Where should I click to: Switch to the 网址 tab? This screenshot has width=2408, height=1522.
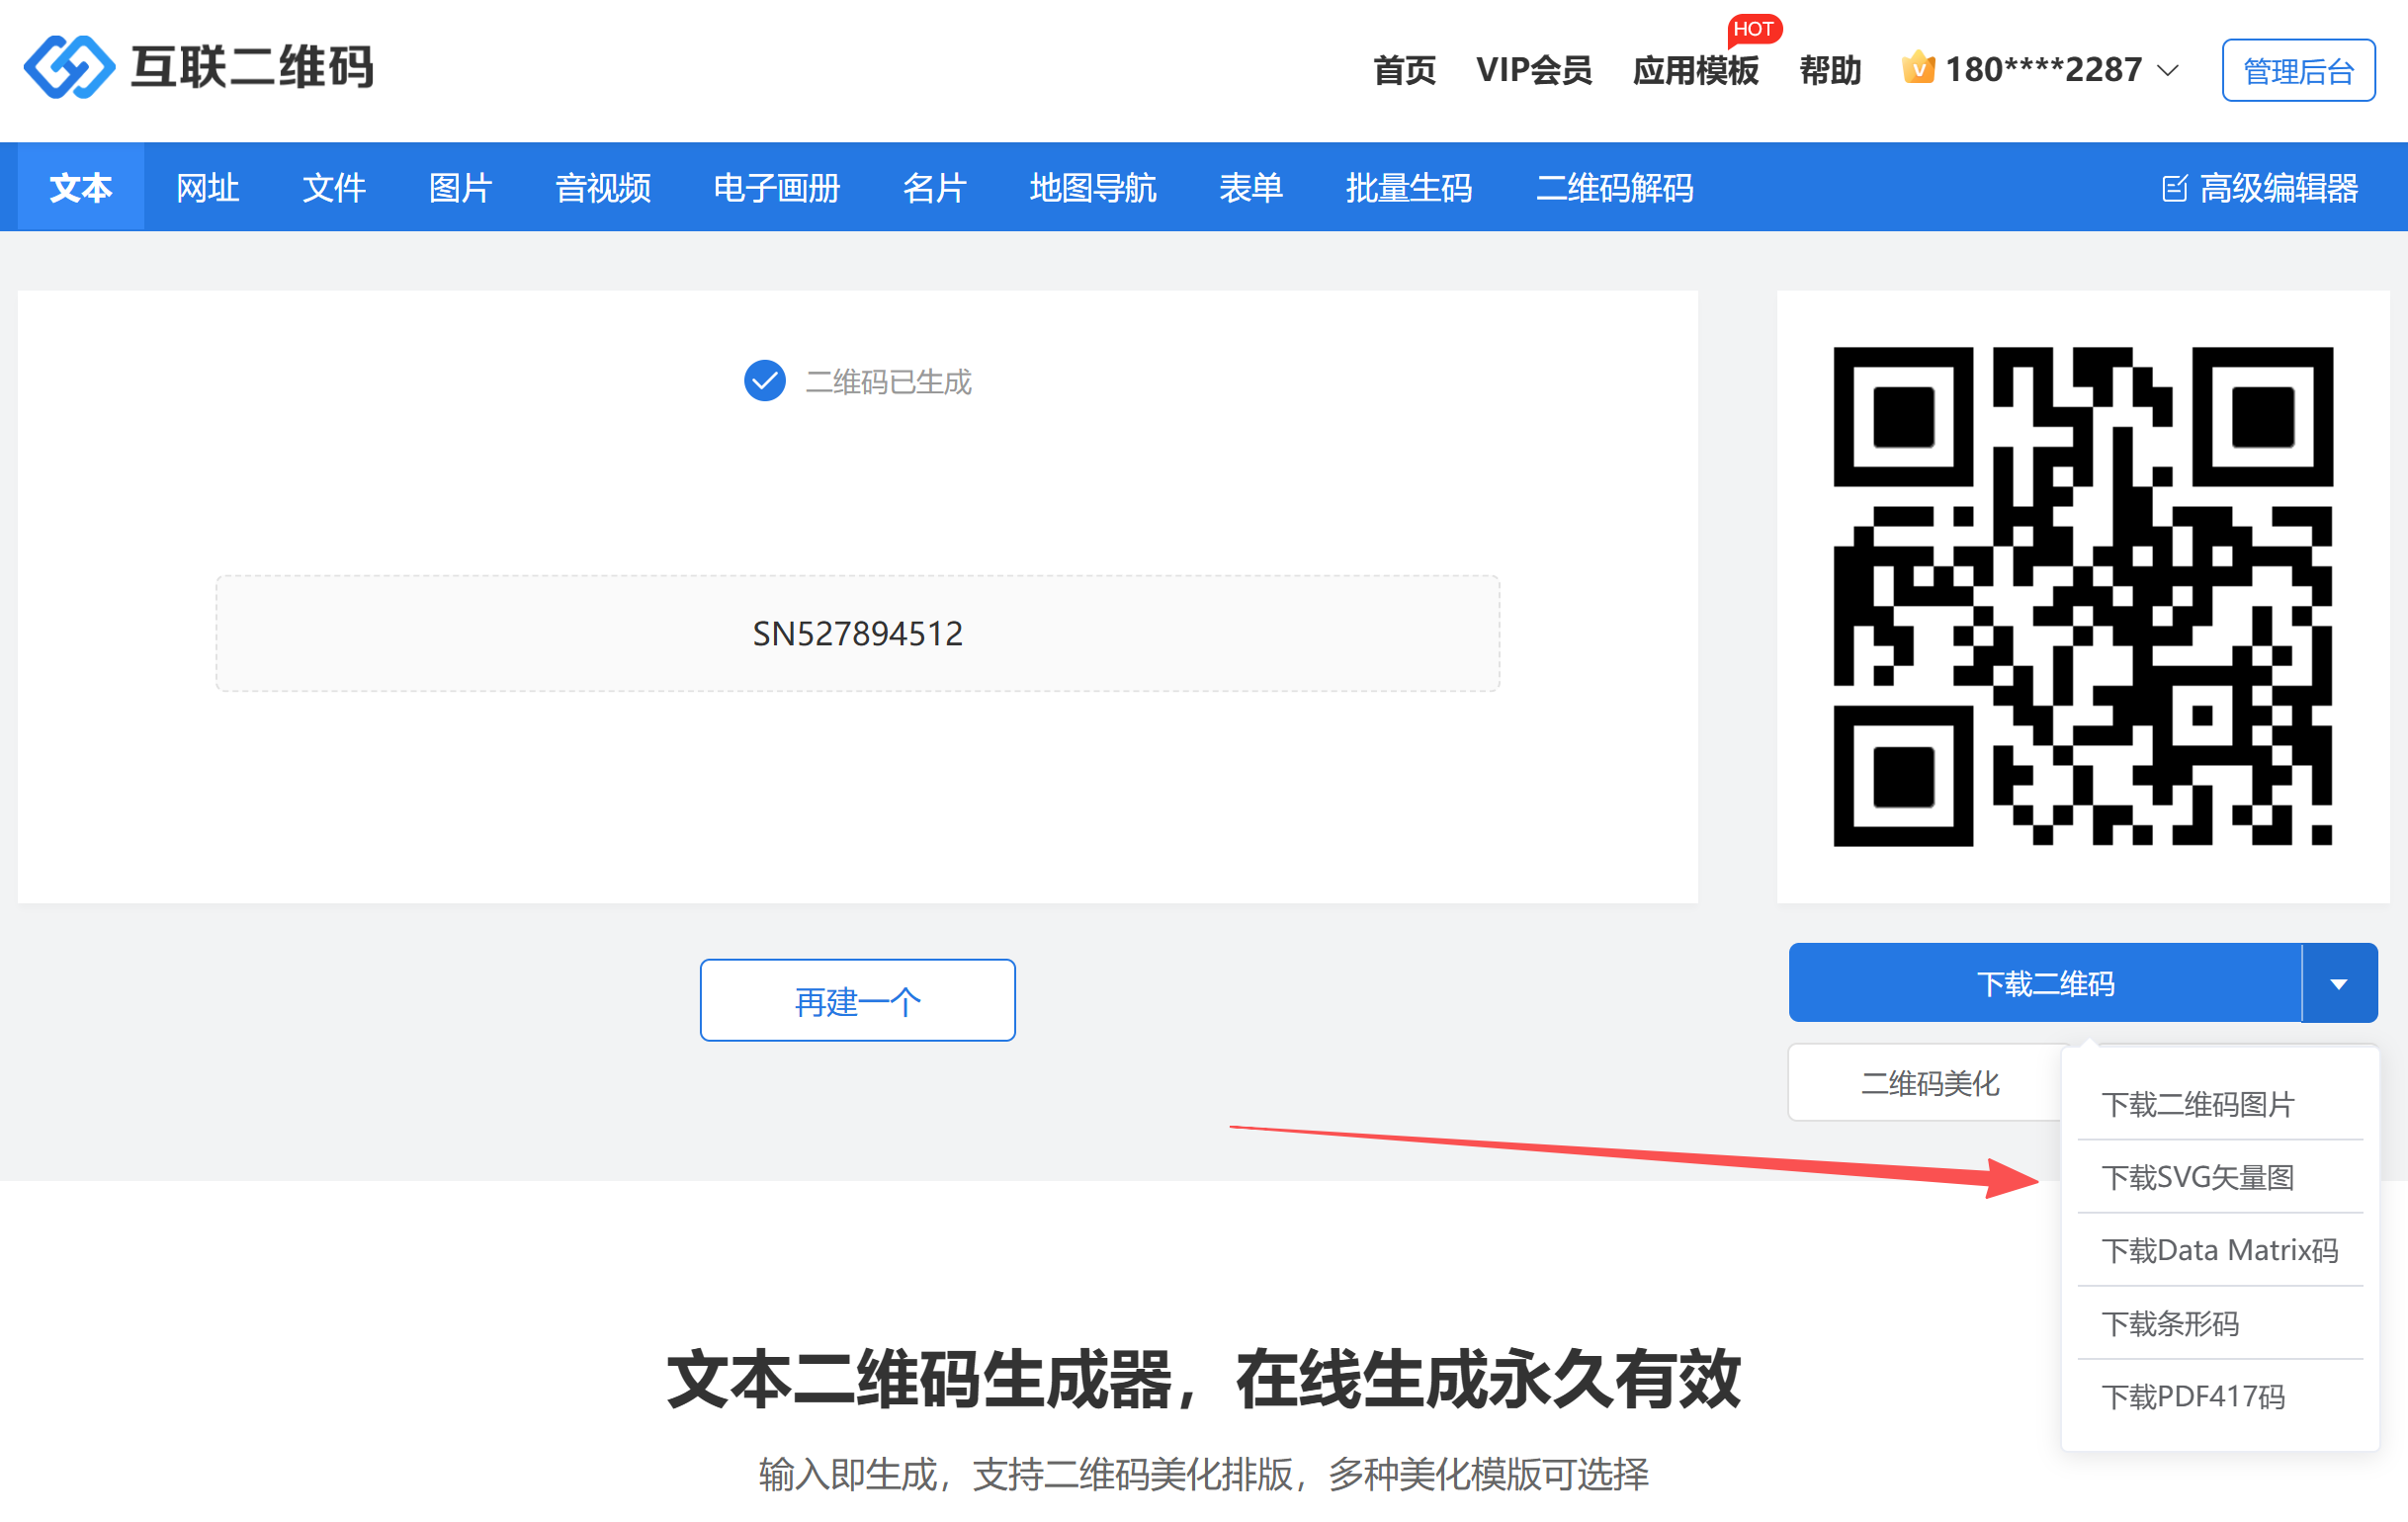click(207, 188)
